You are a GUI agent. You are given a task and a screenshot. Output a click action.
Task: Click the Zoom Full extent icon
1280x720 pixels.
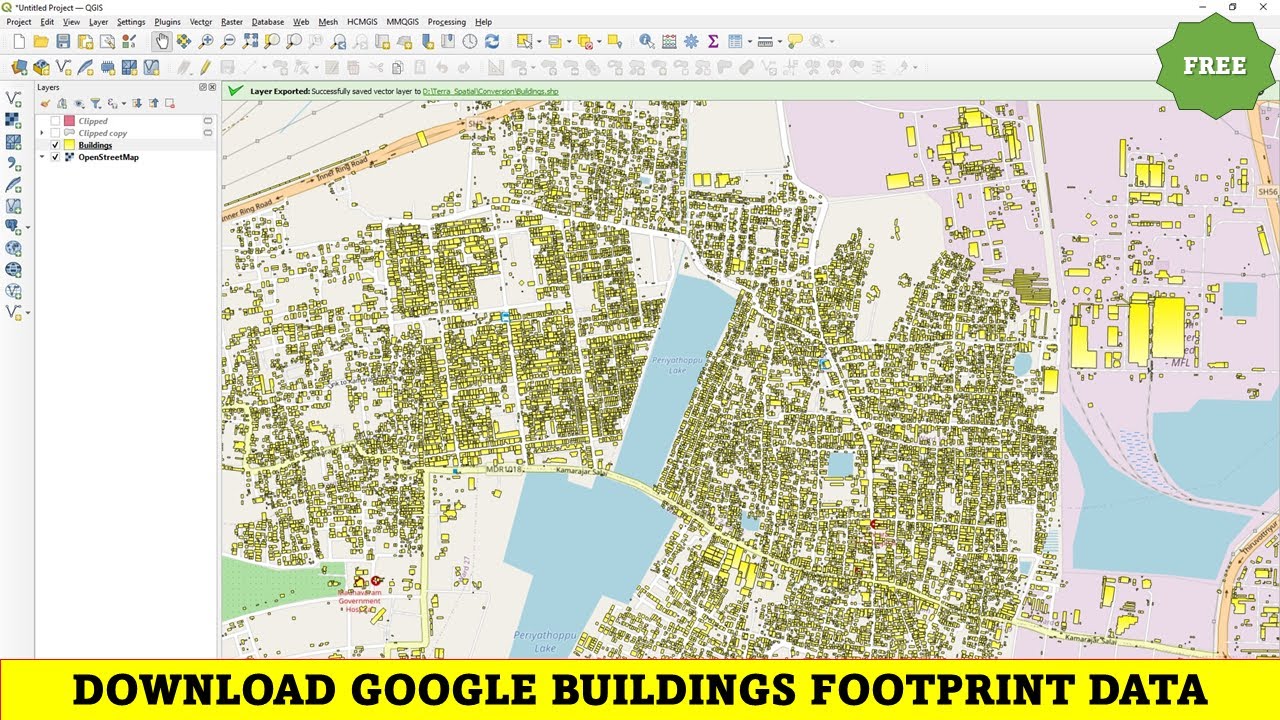pyautogui.click(x=250, y=41)
